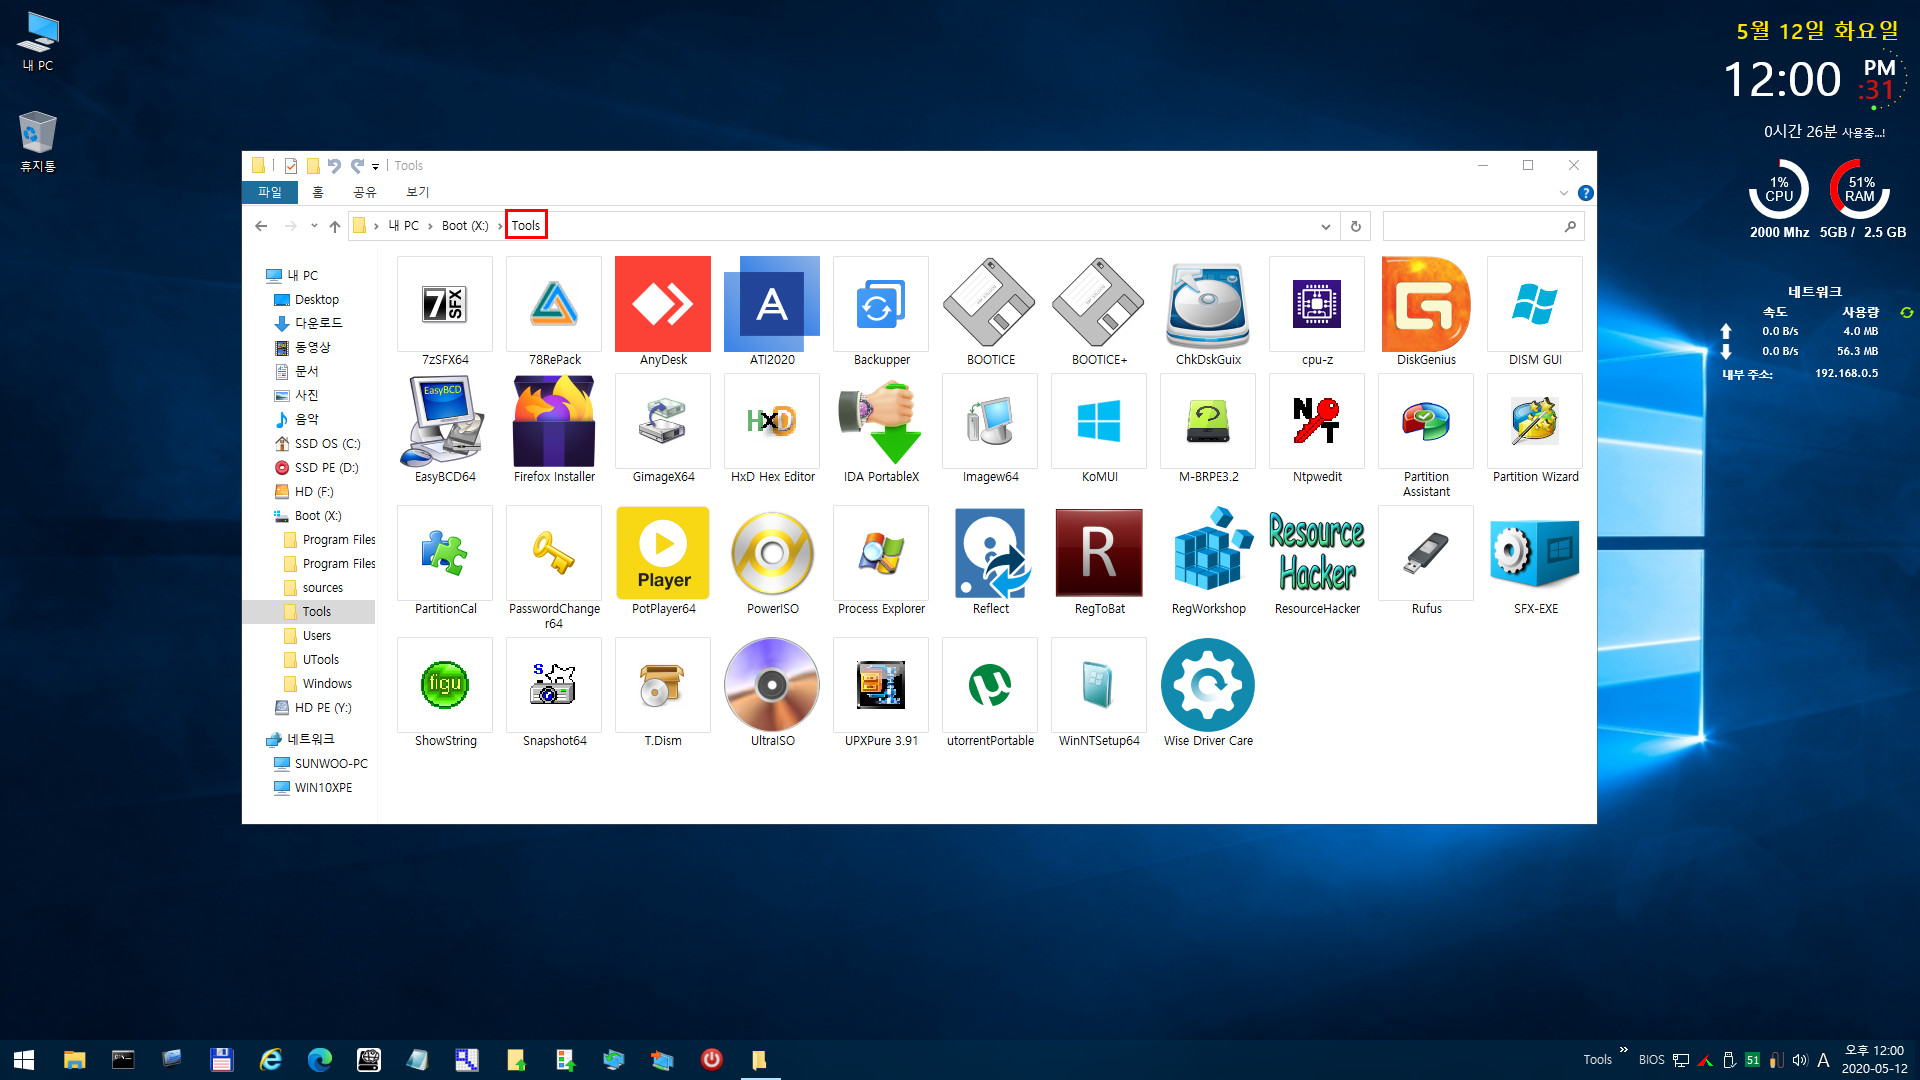This screenshot has width=1920, height=1080.
Task: Select the Rufus USB icon
Action: coord(1426,553)
